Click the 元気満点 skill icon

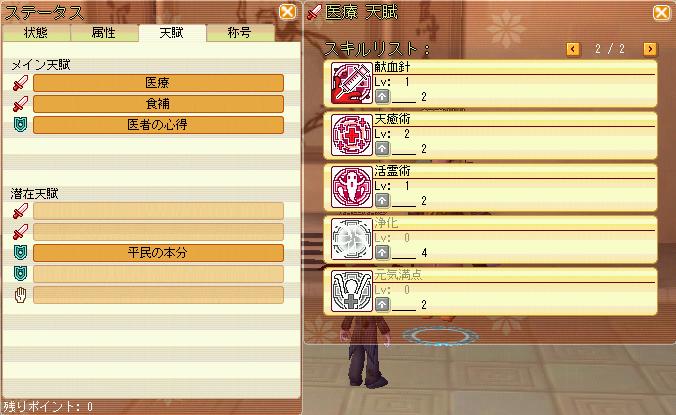[351, 291]
